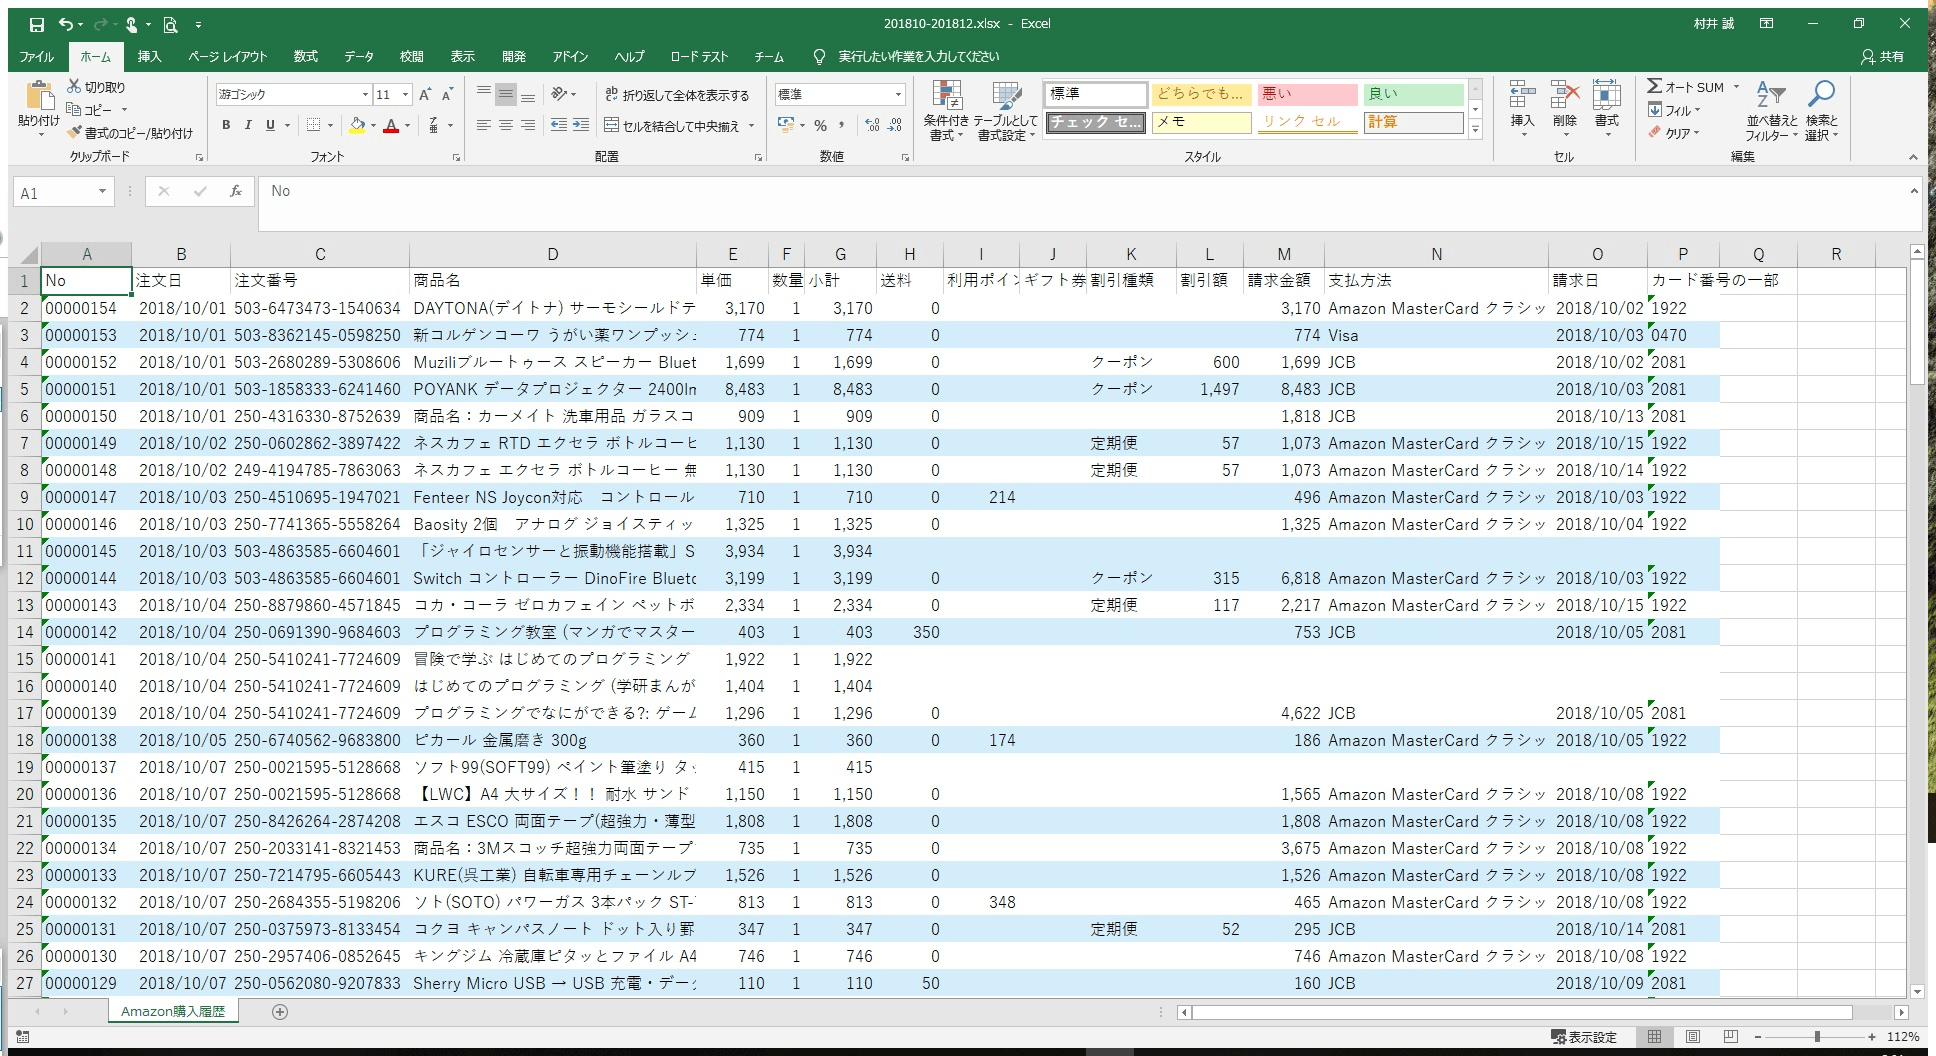The image size is (1936, 1056).
Task: Click the Find & Select (検索と選択) icon
Action: point(1822,110)
